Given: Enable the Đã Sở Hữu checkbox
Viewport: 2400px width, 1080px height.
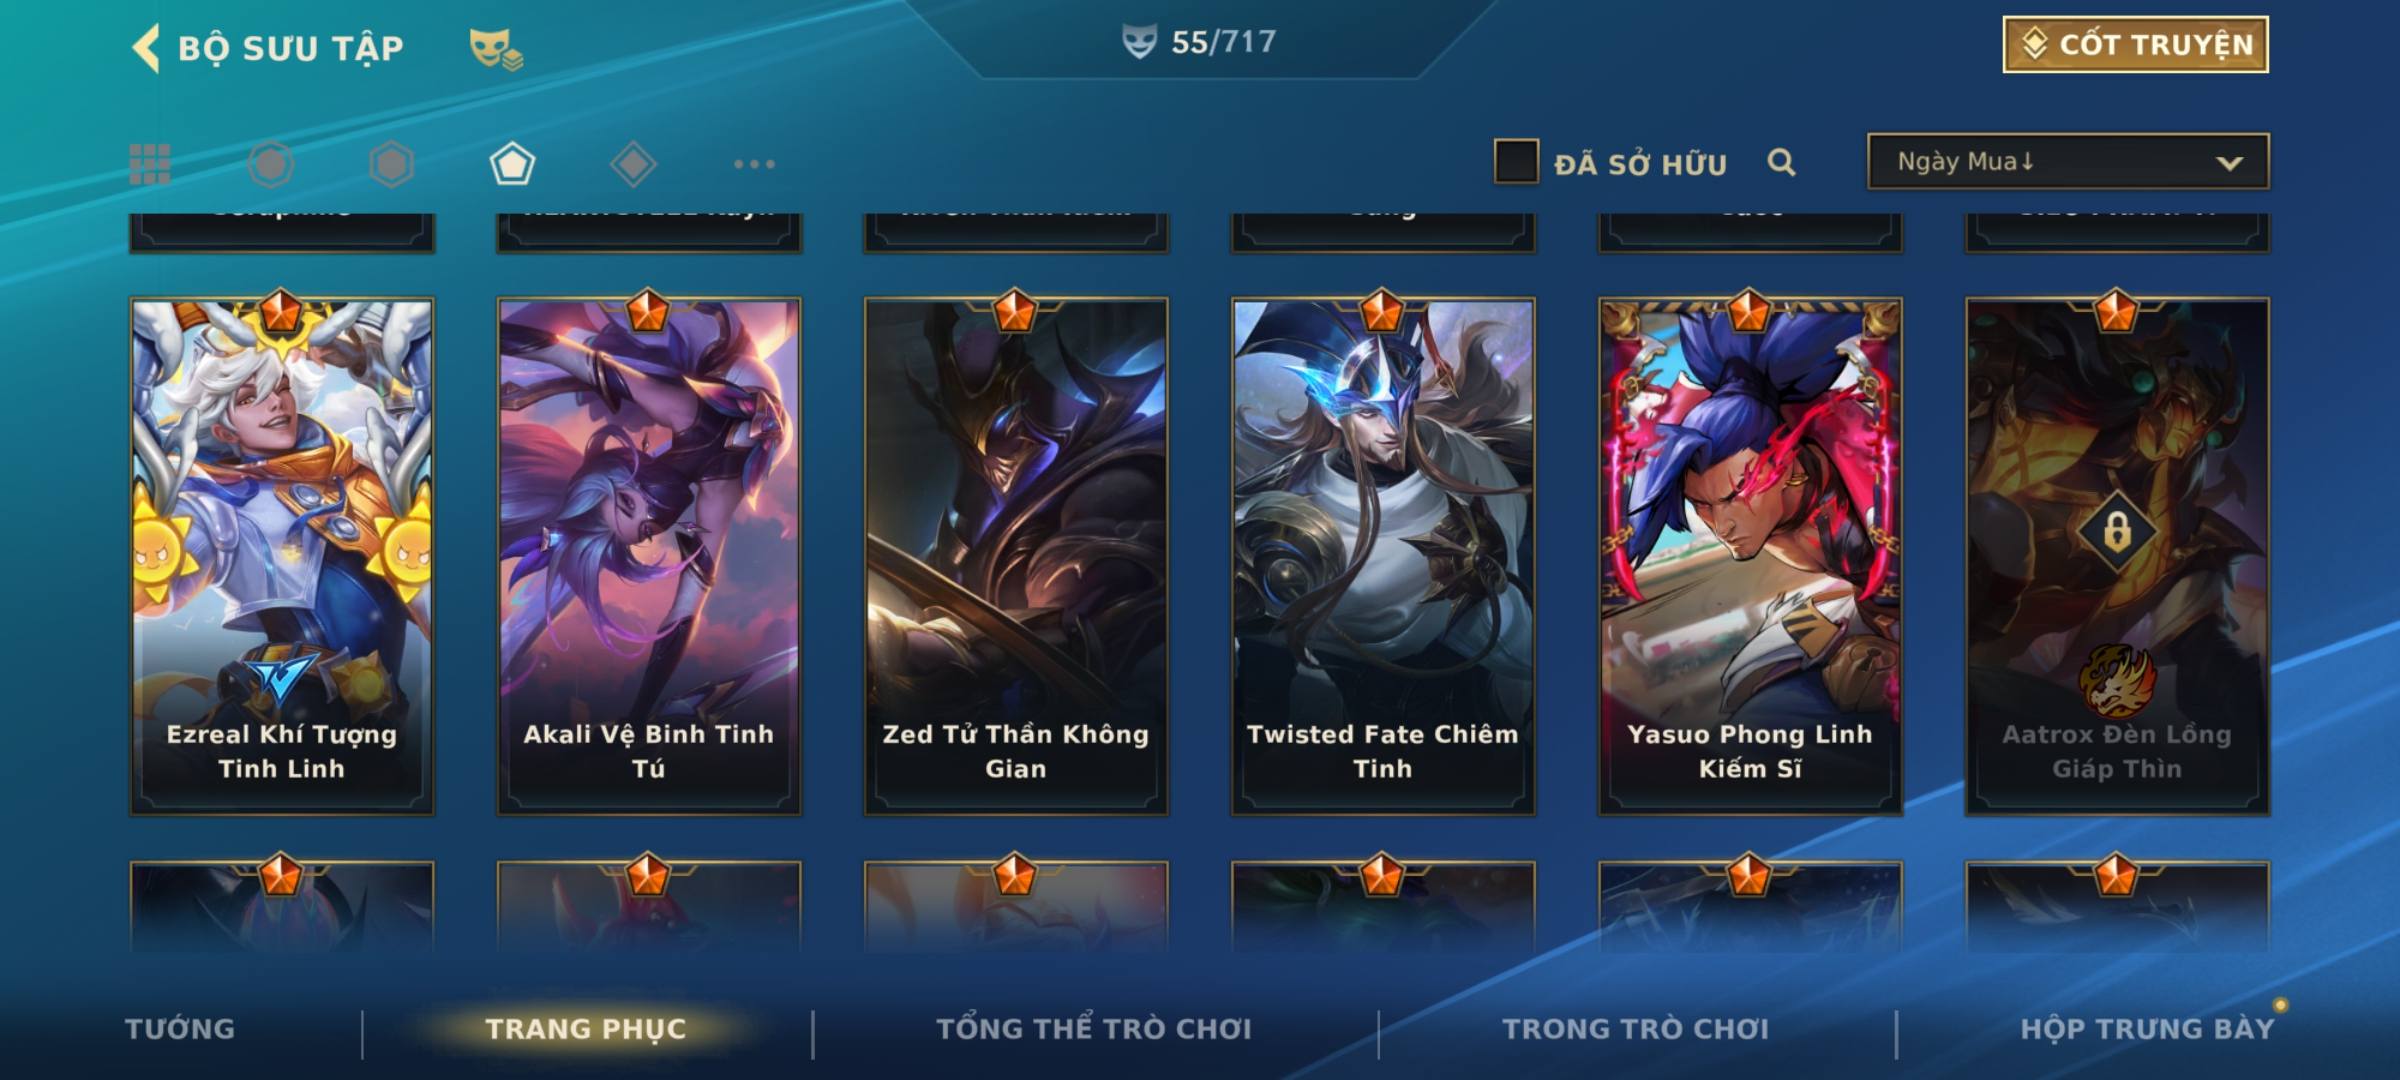Looking at the screenshot, I should [1516, 162].
